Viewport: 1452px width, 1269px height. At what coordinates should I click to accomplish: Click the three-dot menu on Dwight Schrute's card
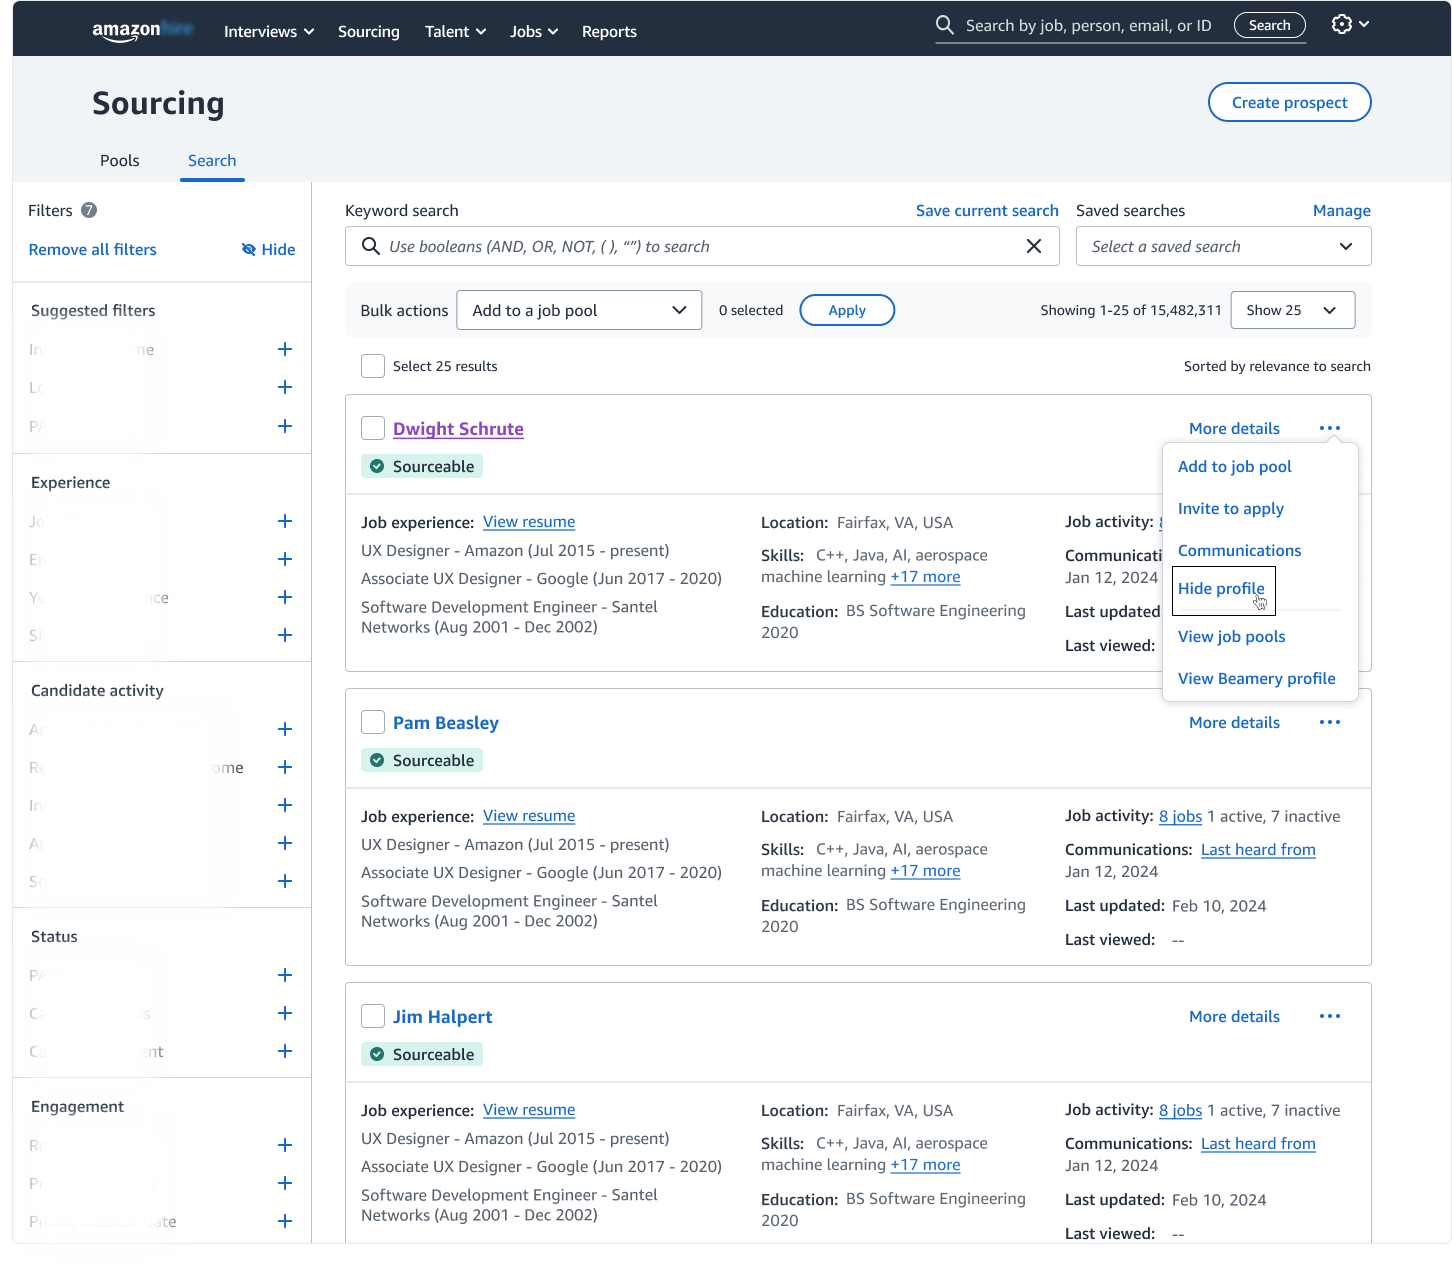[1330, 428]
